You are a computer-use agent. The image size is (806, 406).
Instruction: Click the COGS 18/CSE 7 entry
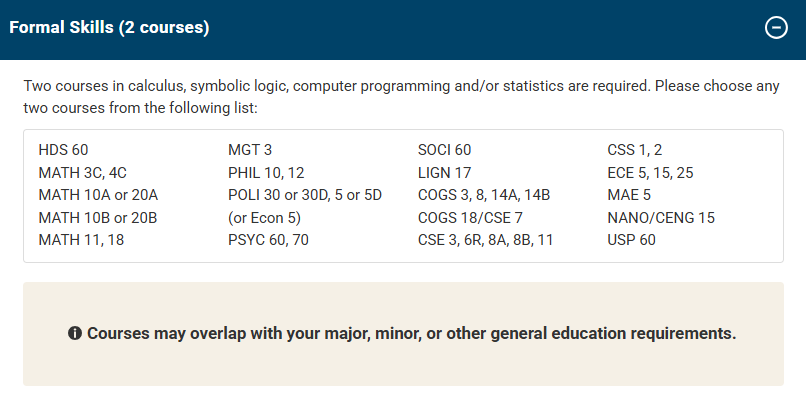click(470, 217)
